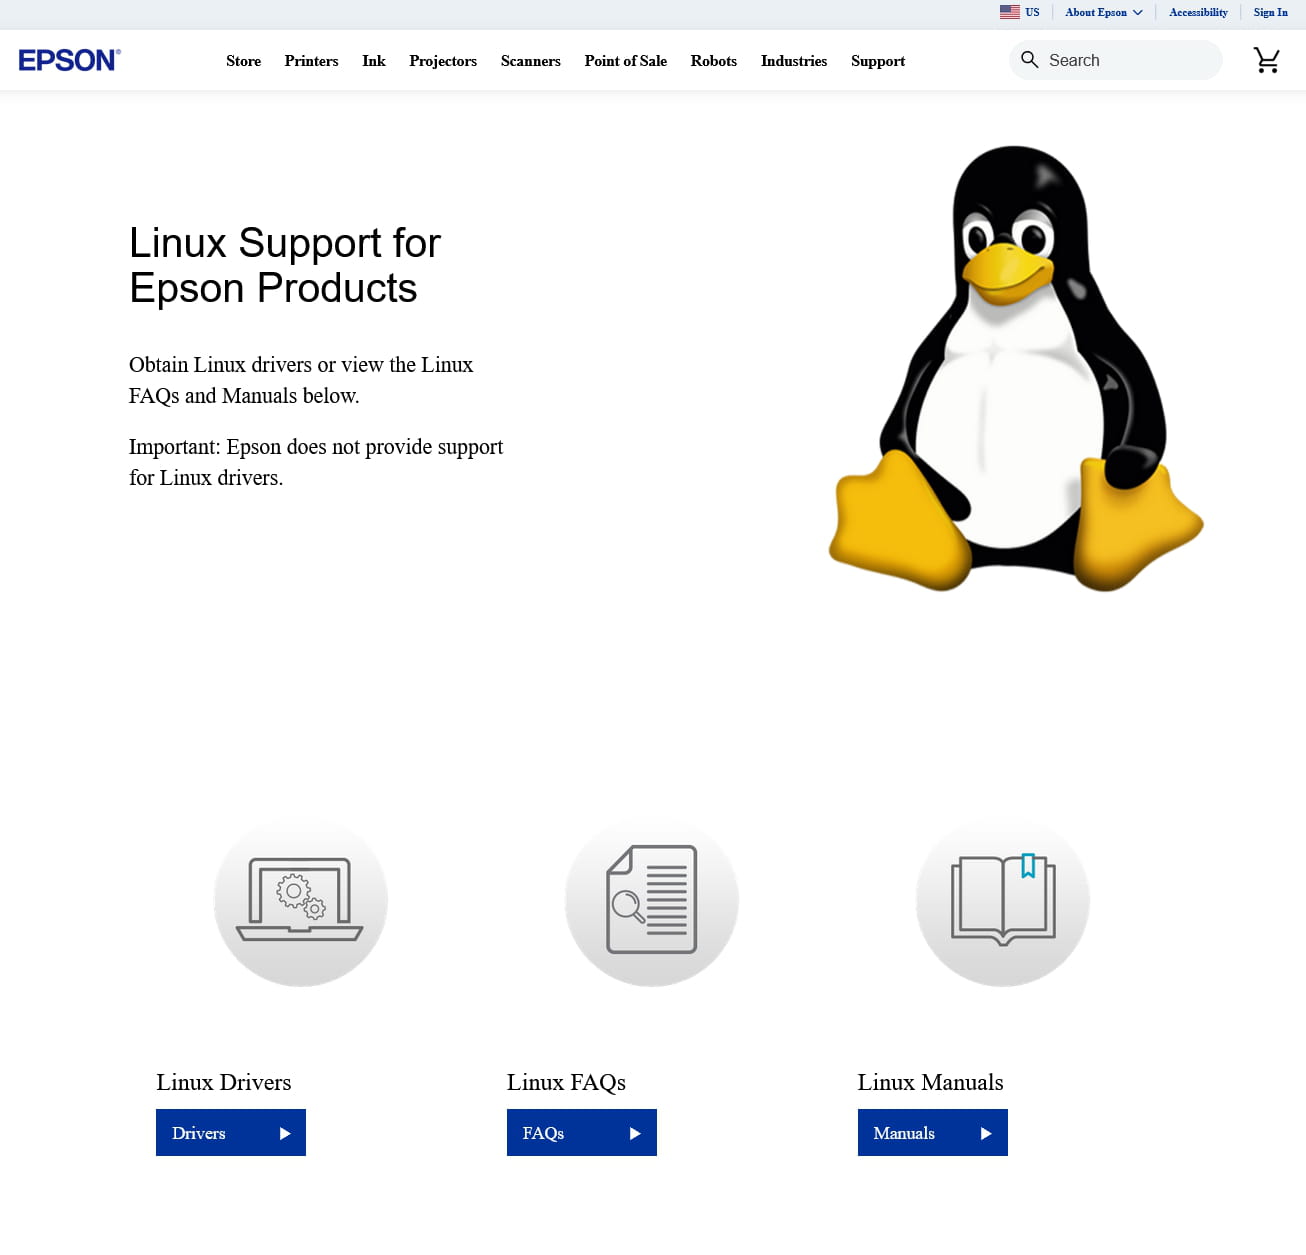
Task: Open the Store menu
Action: [x=243, y=61]
